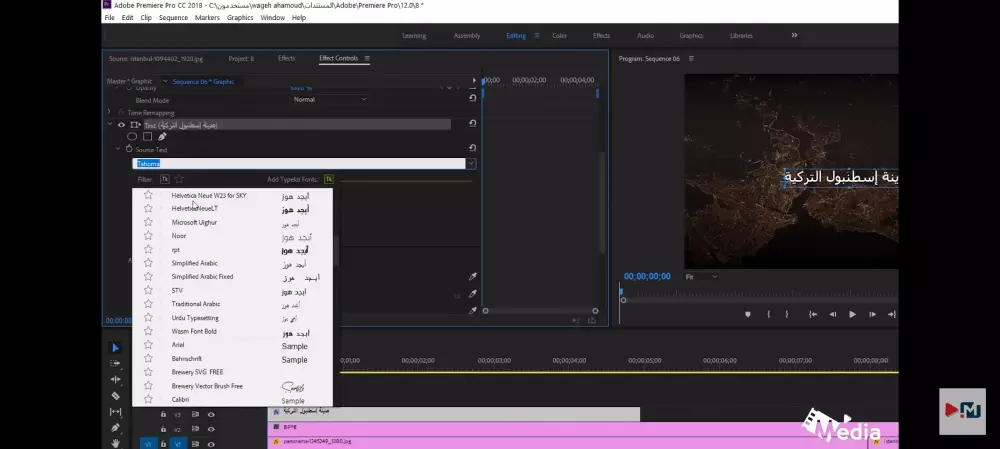Switch to the Effects panel tab
This screenshot has width=1000, height=449.
286,59
